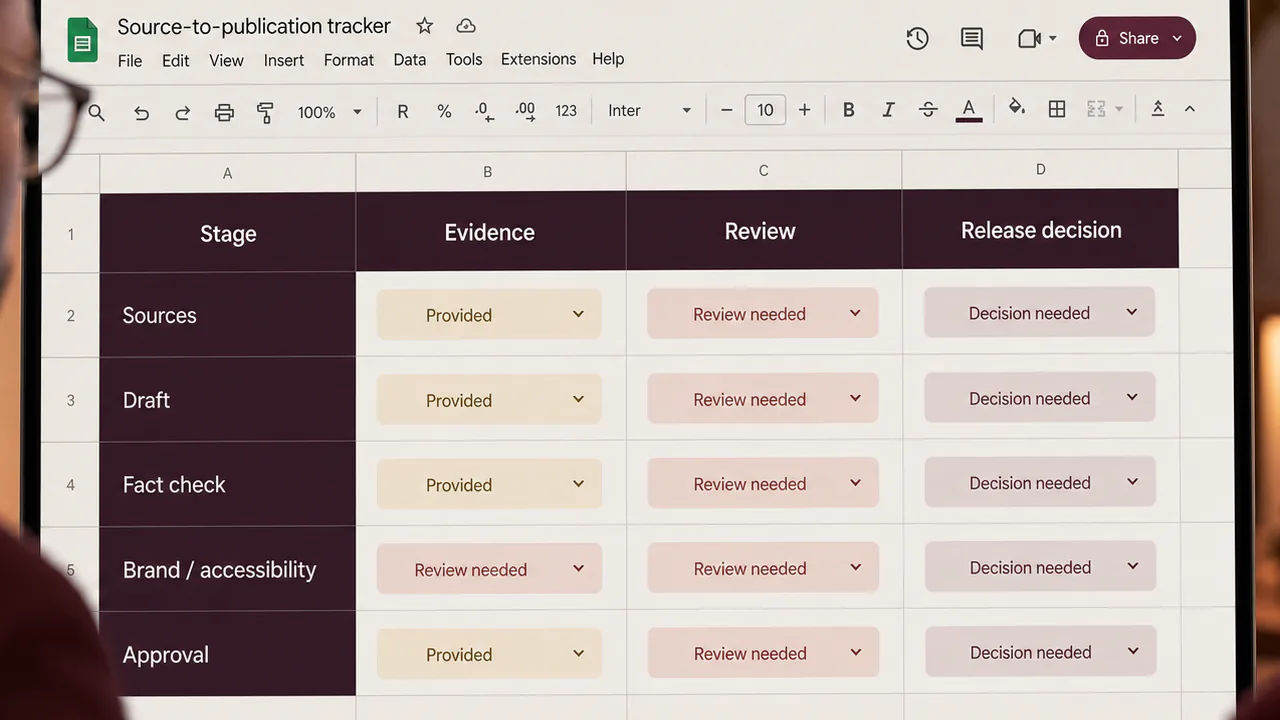
Task: Click the font size field showing 10
Action: point(765,110)
